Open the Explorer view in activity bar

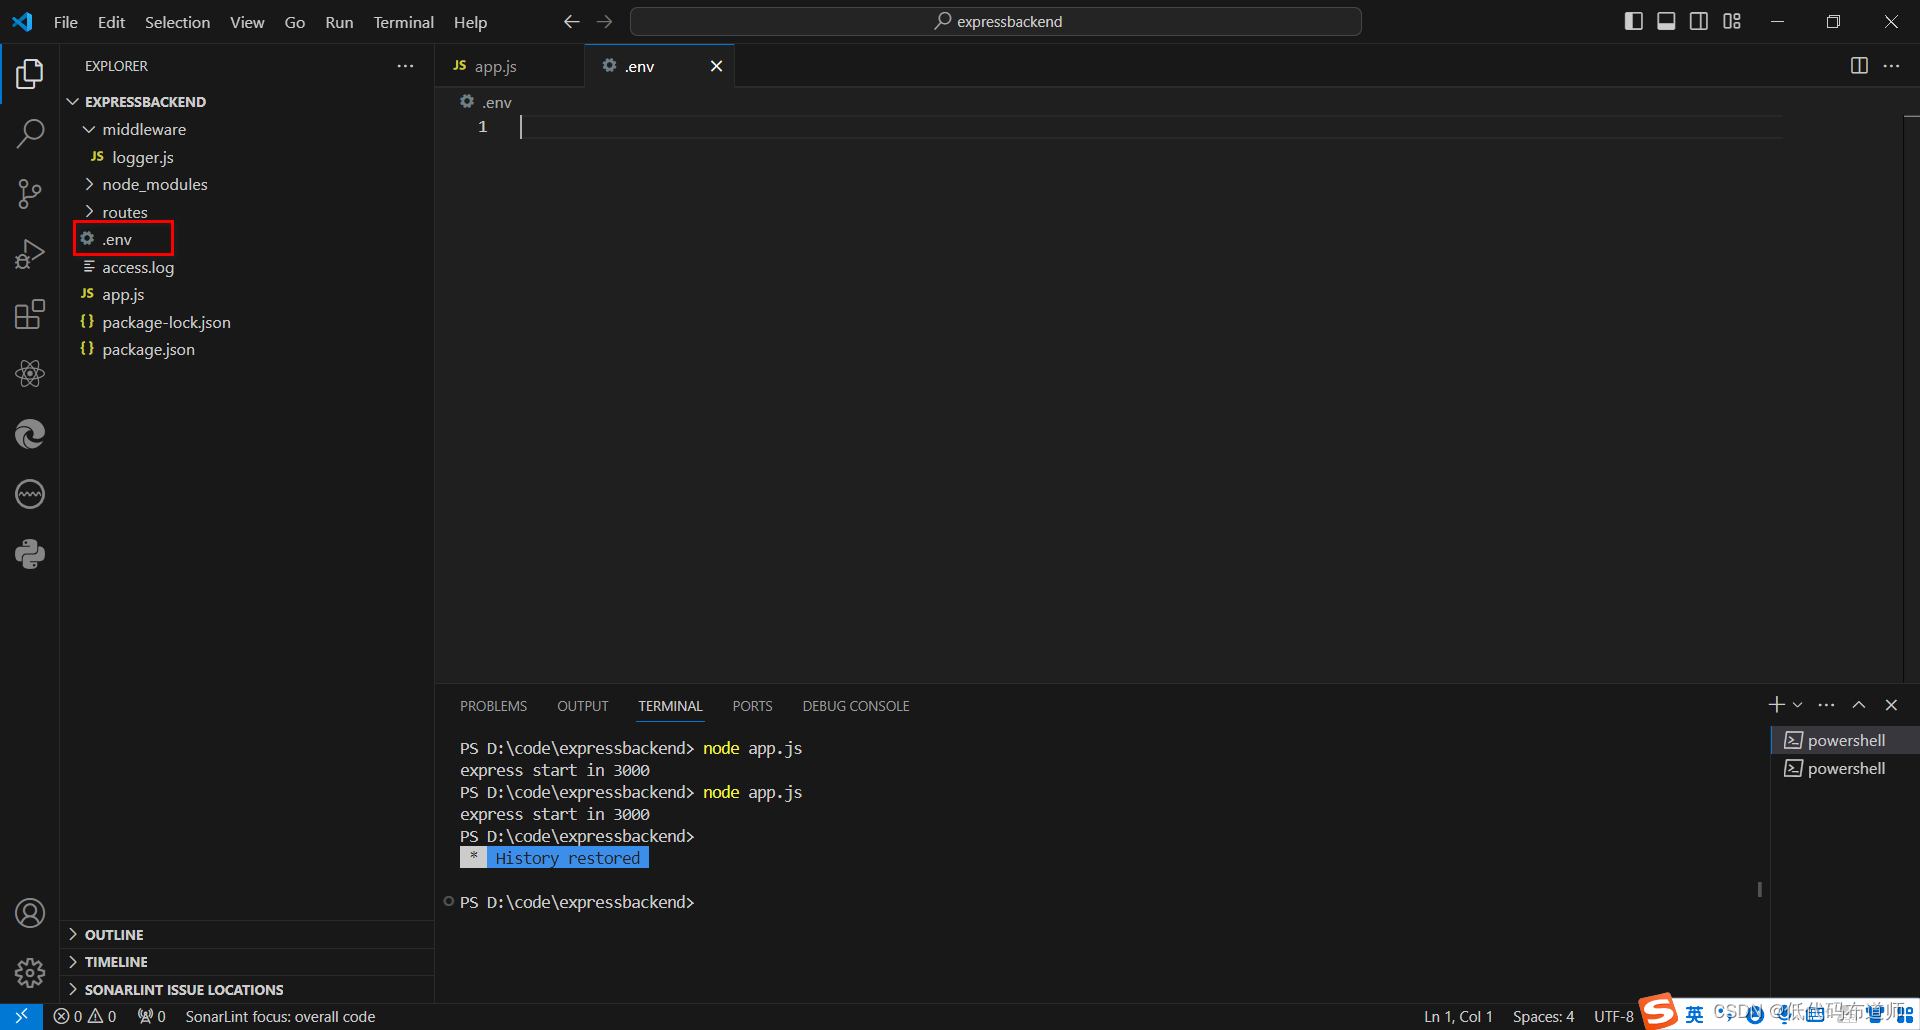pos(30,73)
